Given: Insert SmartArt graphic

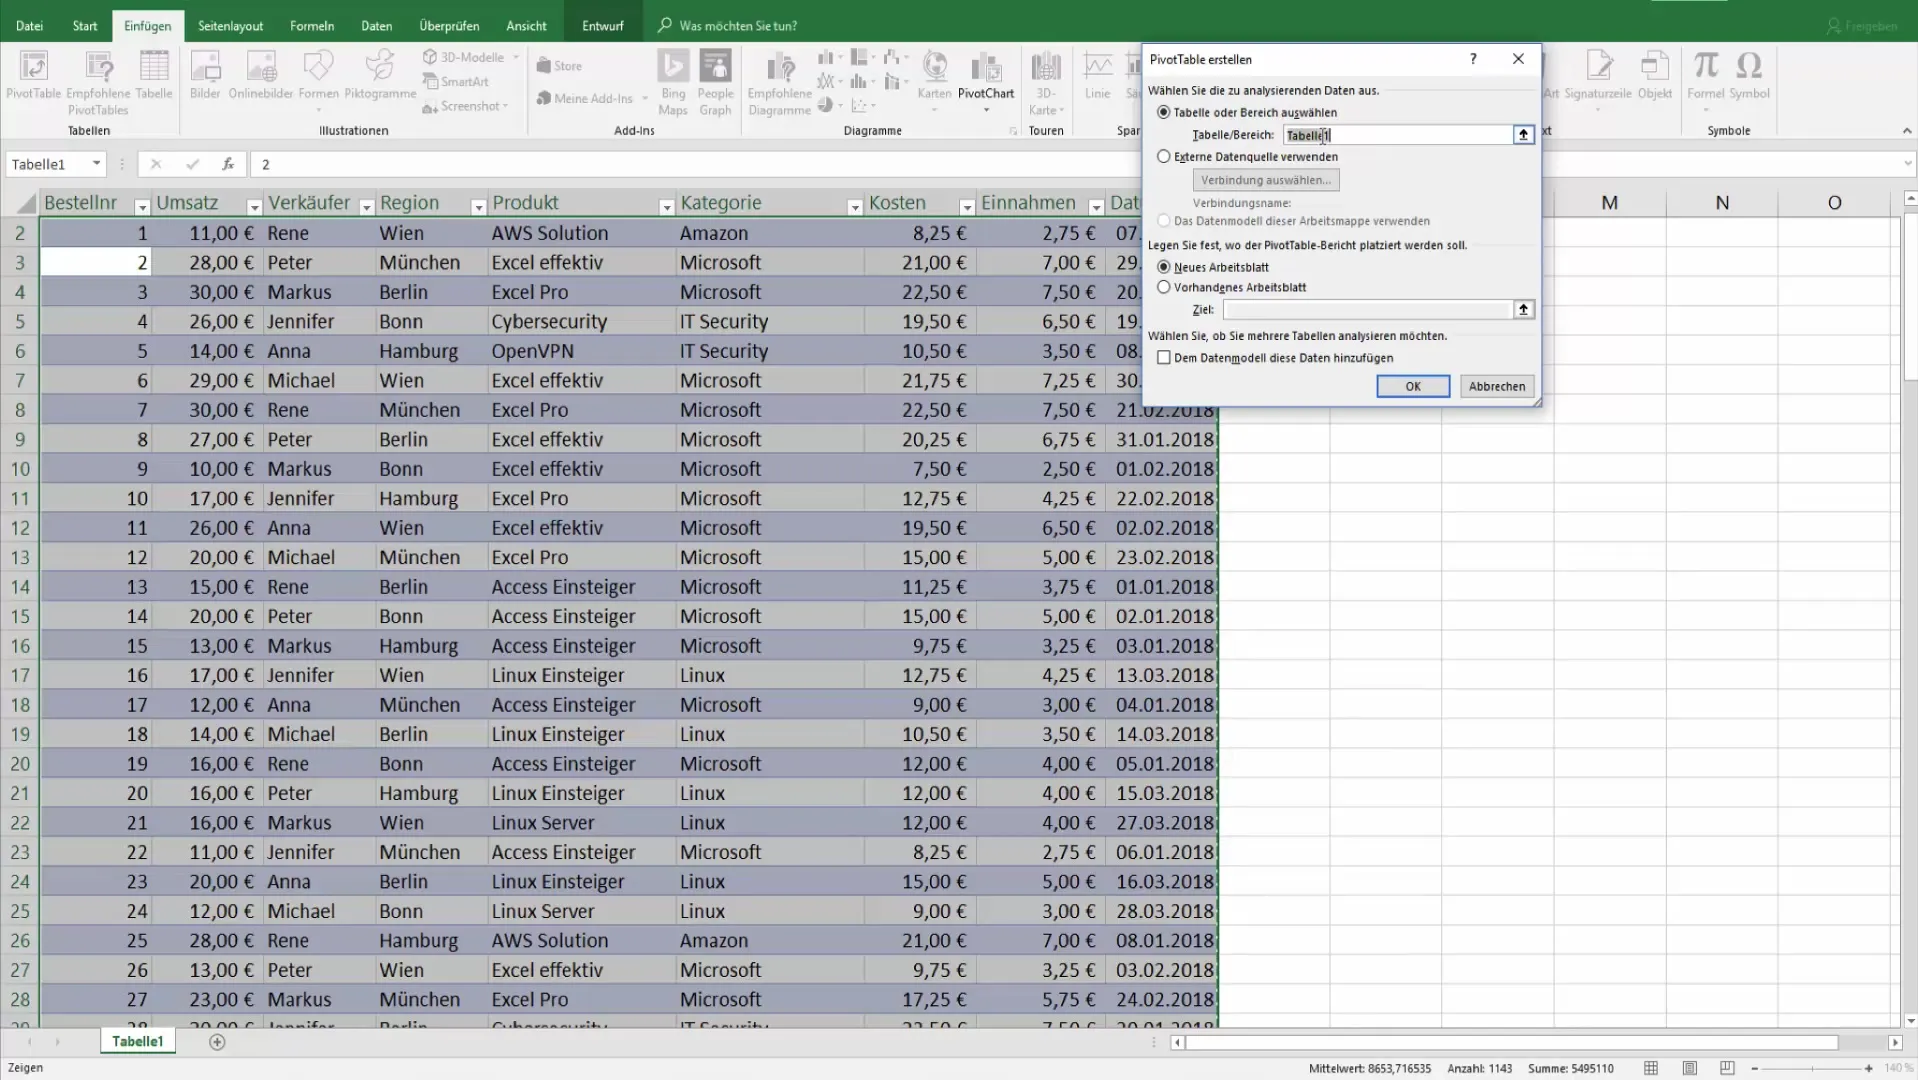Looking at the screenshot, I should 456,82.
